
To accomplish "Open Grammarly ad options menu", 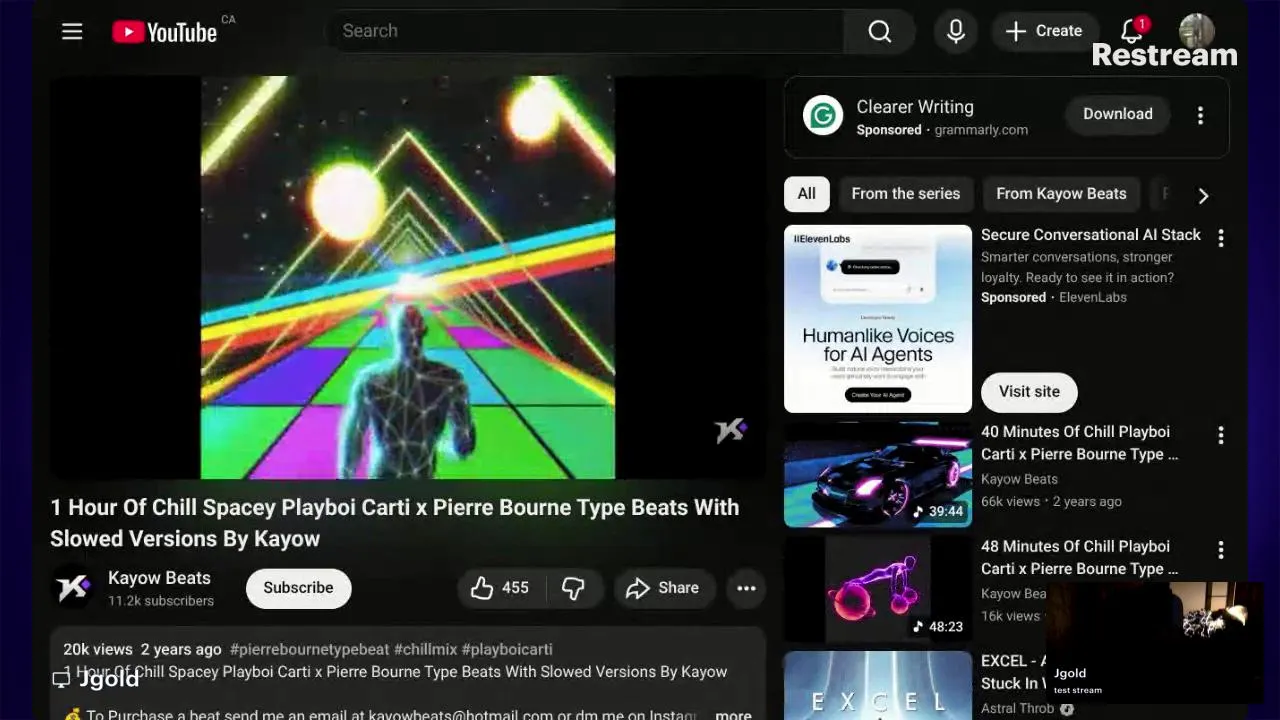I will click(x=1200, y=115).
